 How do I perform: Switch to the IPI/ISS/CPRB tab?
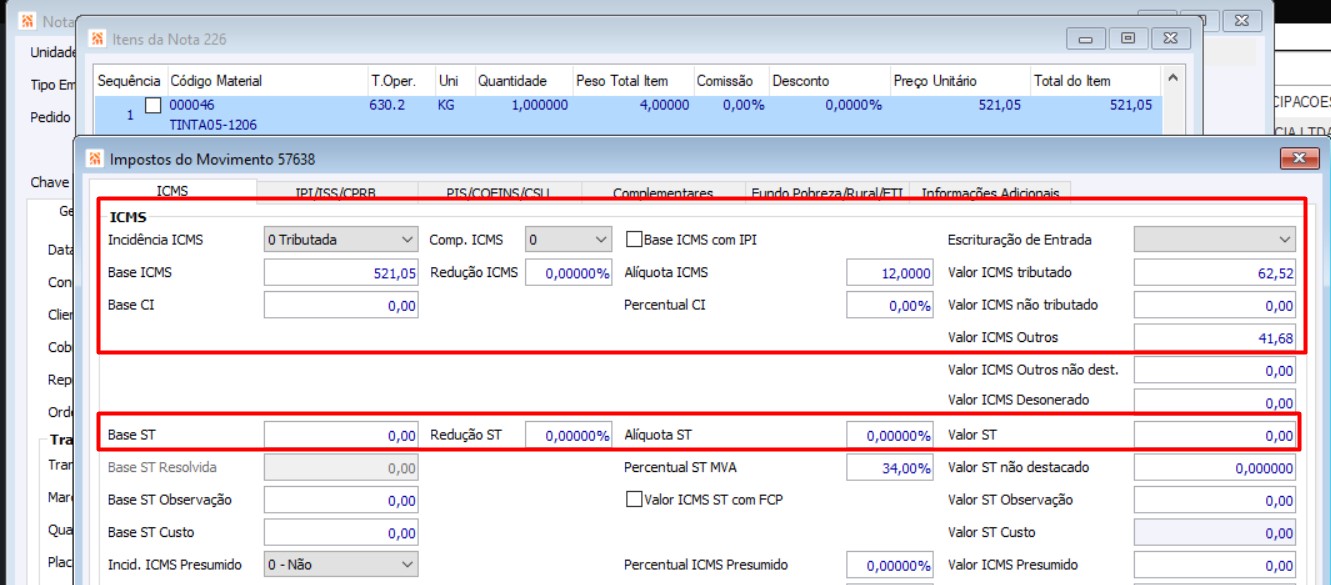[x=335, y=192]
